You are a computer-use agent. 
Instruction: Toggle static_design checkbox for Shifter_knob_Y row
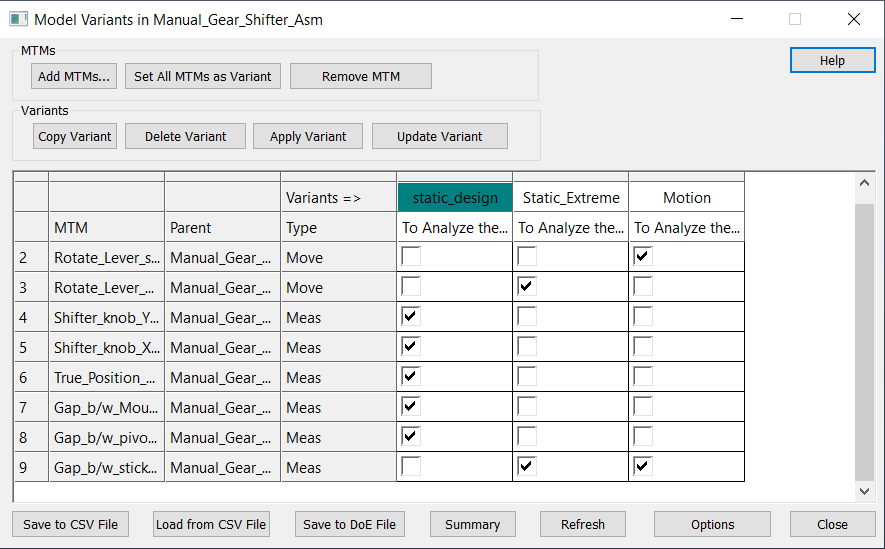tap(411, 317)
